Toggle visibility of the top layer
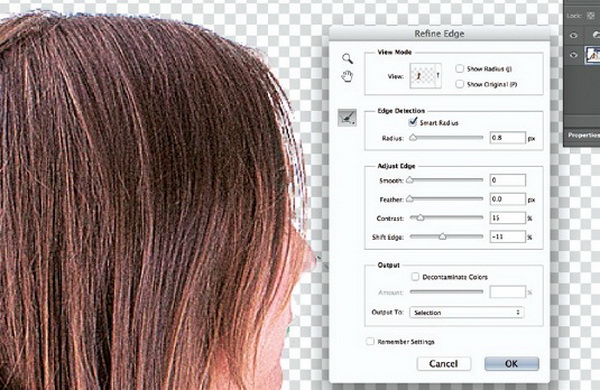Image resolution: width=600 pixels, height=390 pixels. pyautogui.click(x=573, y=35)
